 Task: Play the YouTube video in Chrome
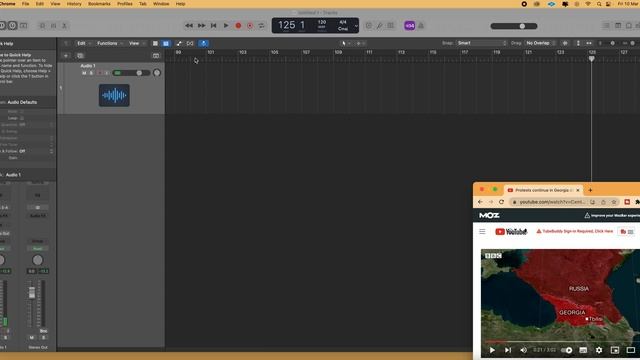[x=492, y=350]
